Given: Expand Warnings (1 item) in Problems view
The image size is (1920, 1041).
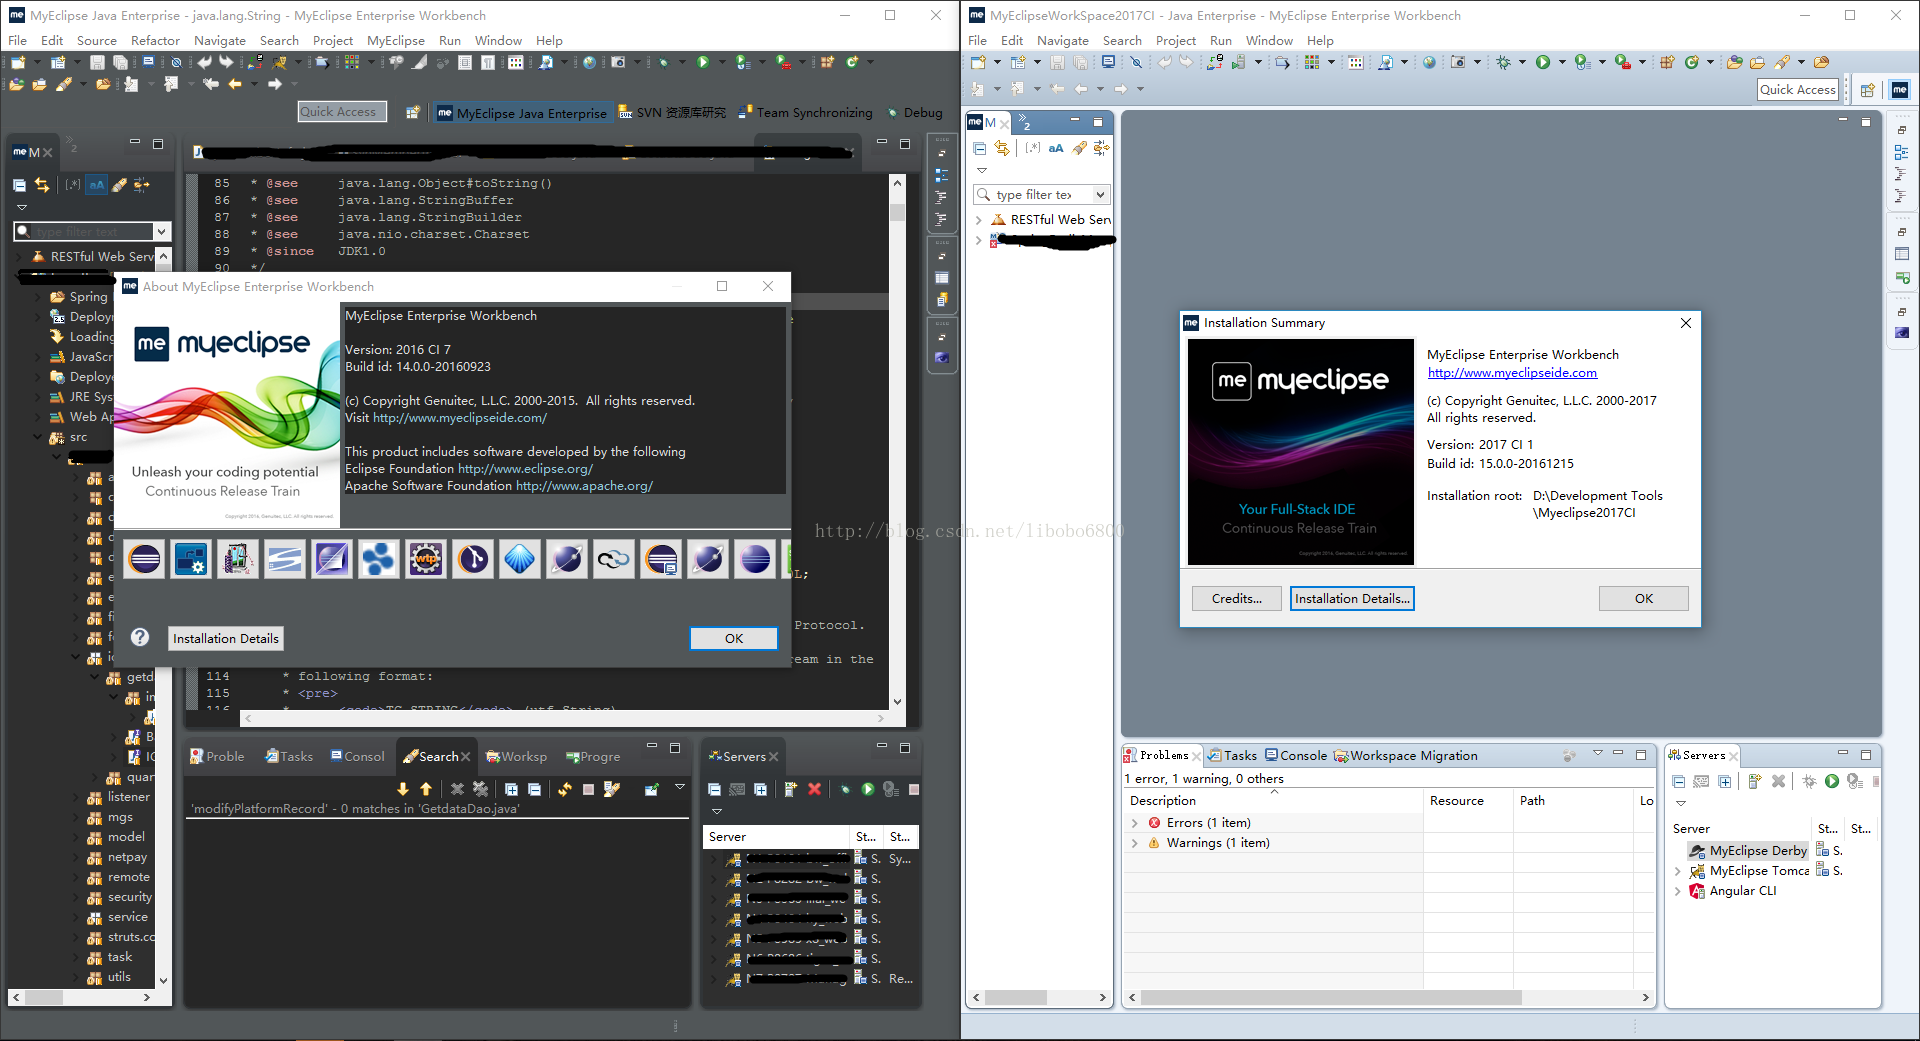Looking at the screenshot, I should (x=1135, y=843).
